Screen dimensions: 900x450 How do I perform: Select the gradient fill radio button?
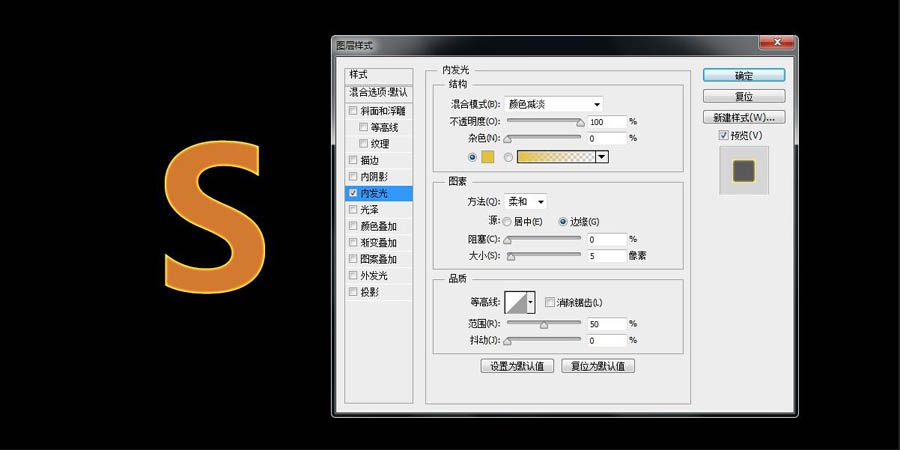coord(508,157)
